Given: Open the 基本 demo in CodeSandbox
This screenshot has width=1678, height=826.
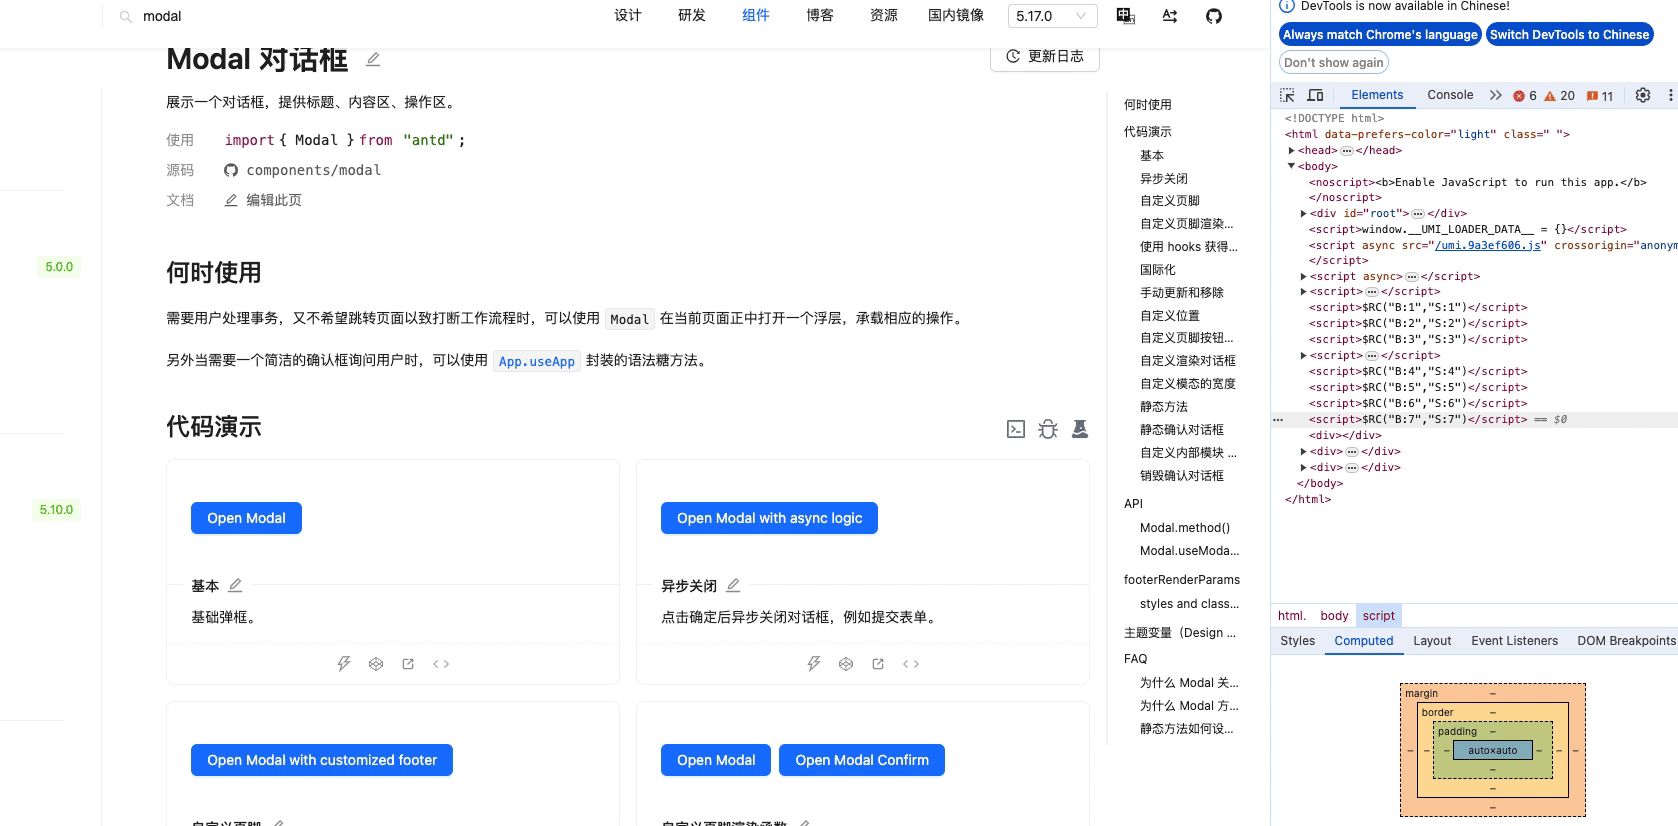Looking at the screenshot, I should tap(376, 664).
